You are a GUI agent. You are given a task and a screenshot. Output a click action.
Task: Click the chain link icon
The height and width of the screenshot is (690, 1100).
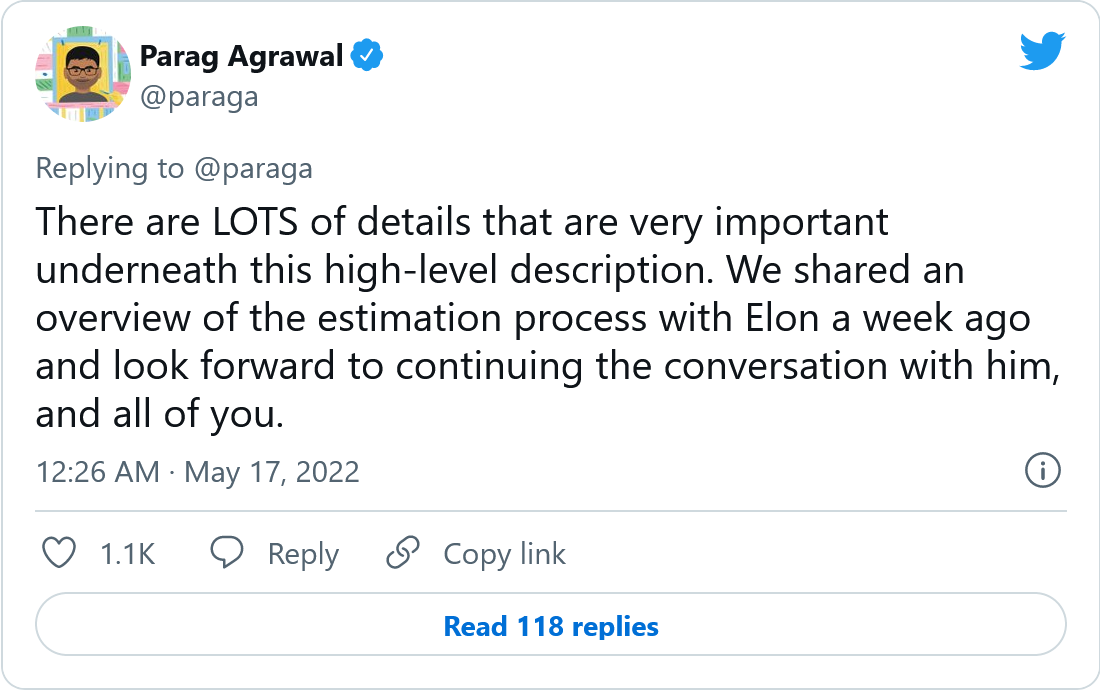(403, 553)
